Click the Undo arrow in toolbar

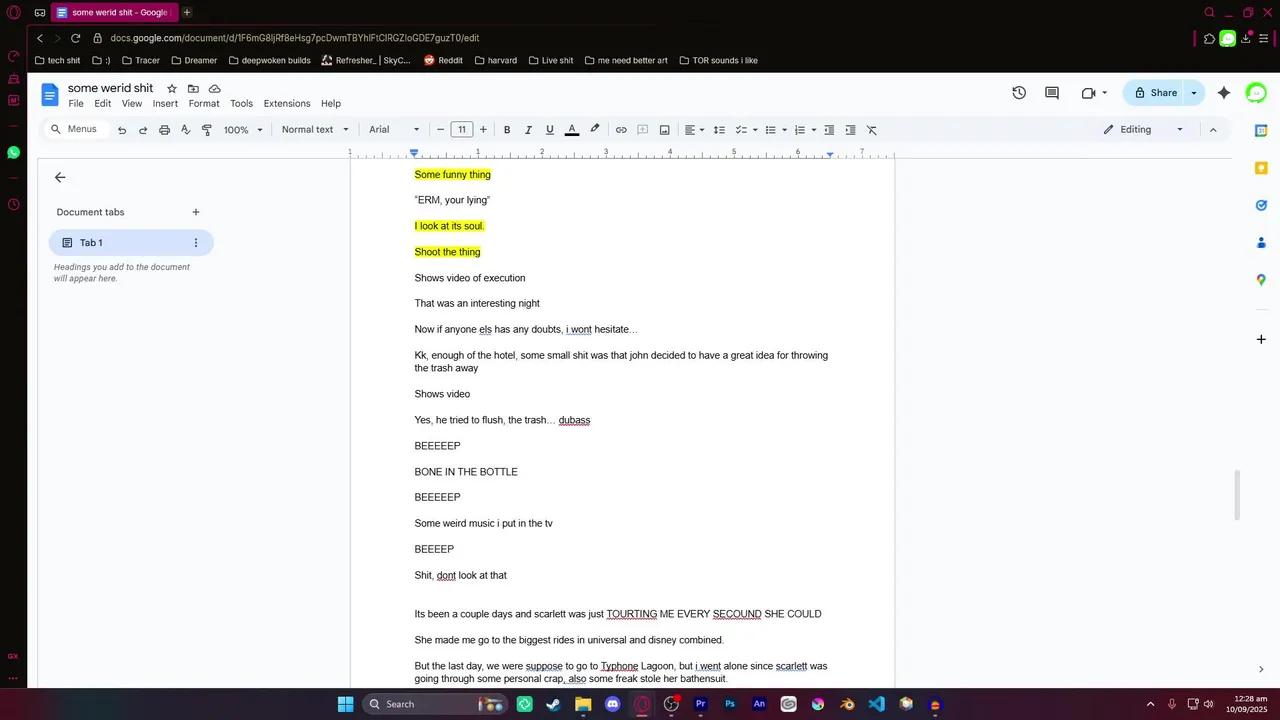(122, 130)
